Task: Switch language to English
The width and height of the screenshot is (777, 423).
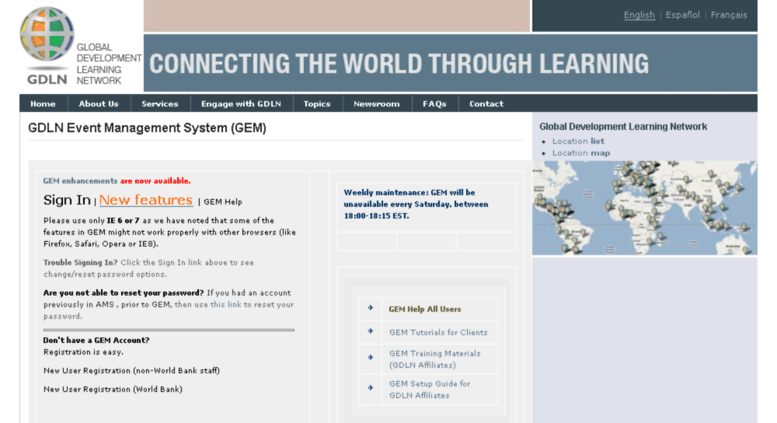Action: [x=639, y=15]
